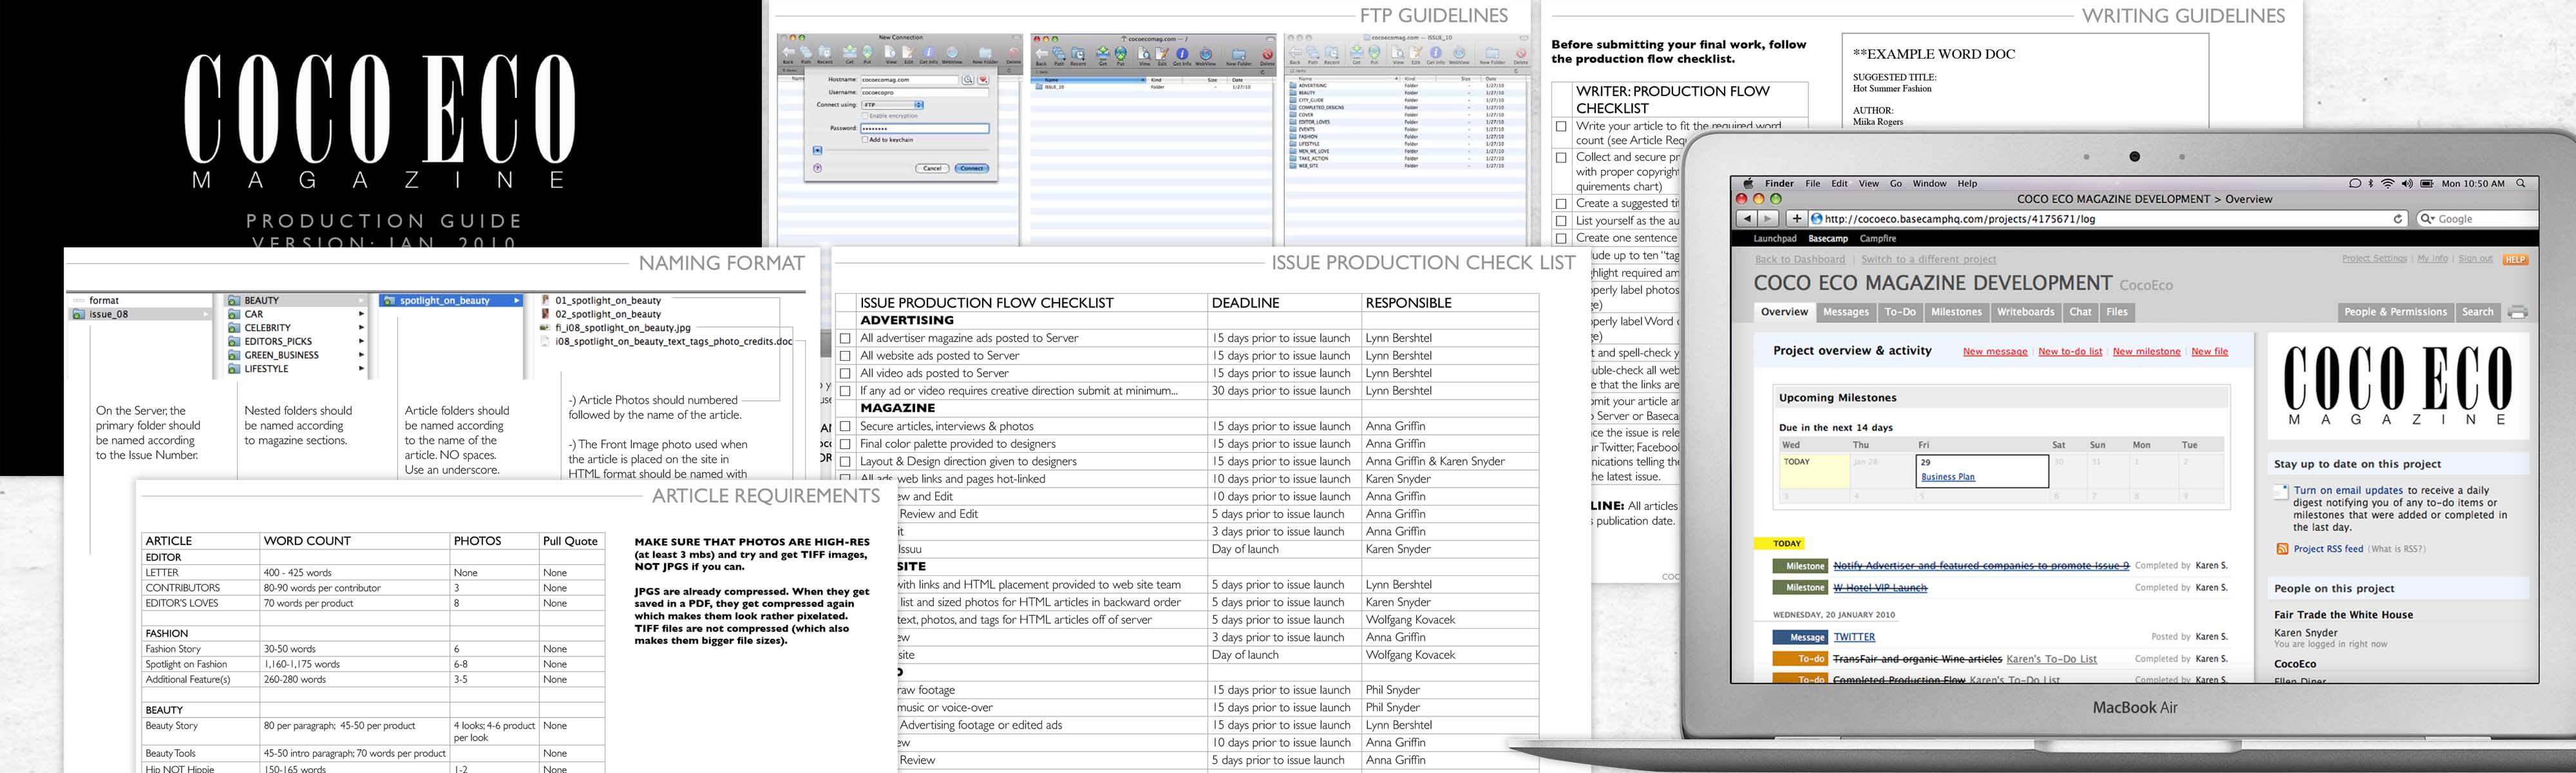Click the Get icon in the cocoecomag.com root FTP window
This screenshot has width=2576, height=773.
pyautogui.click(x=1103, y=54)
